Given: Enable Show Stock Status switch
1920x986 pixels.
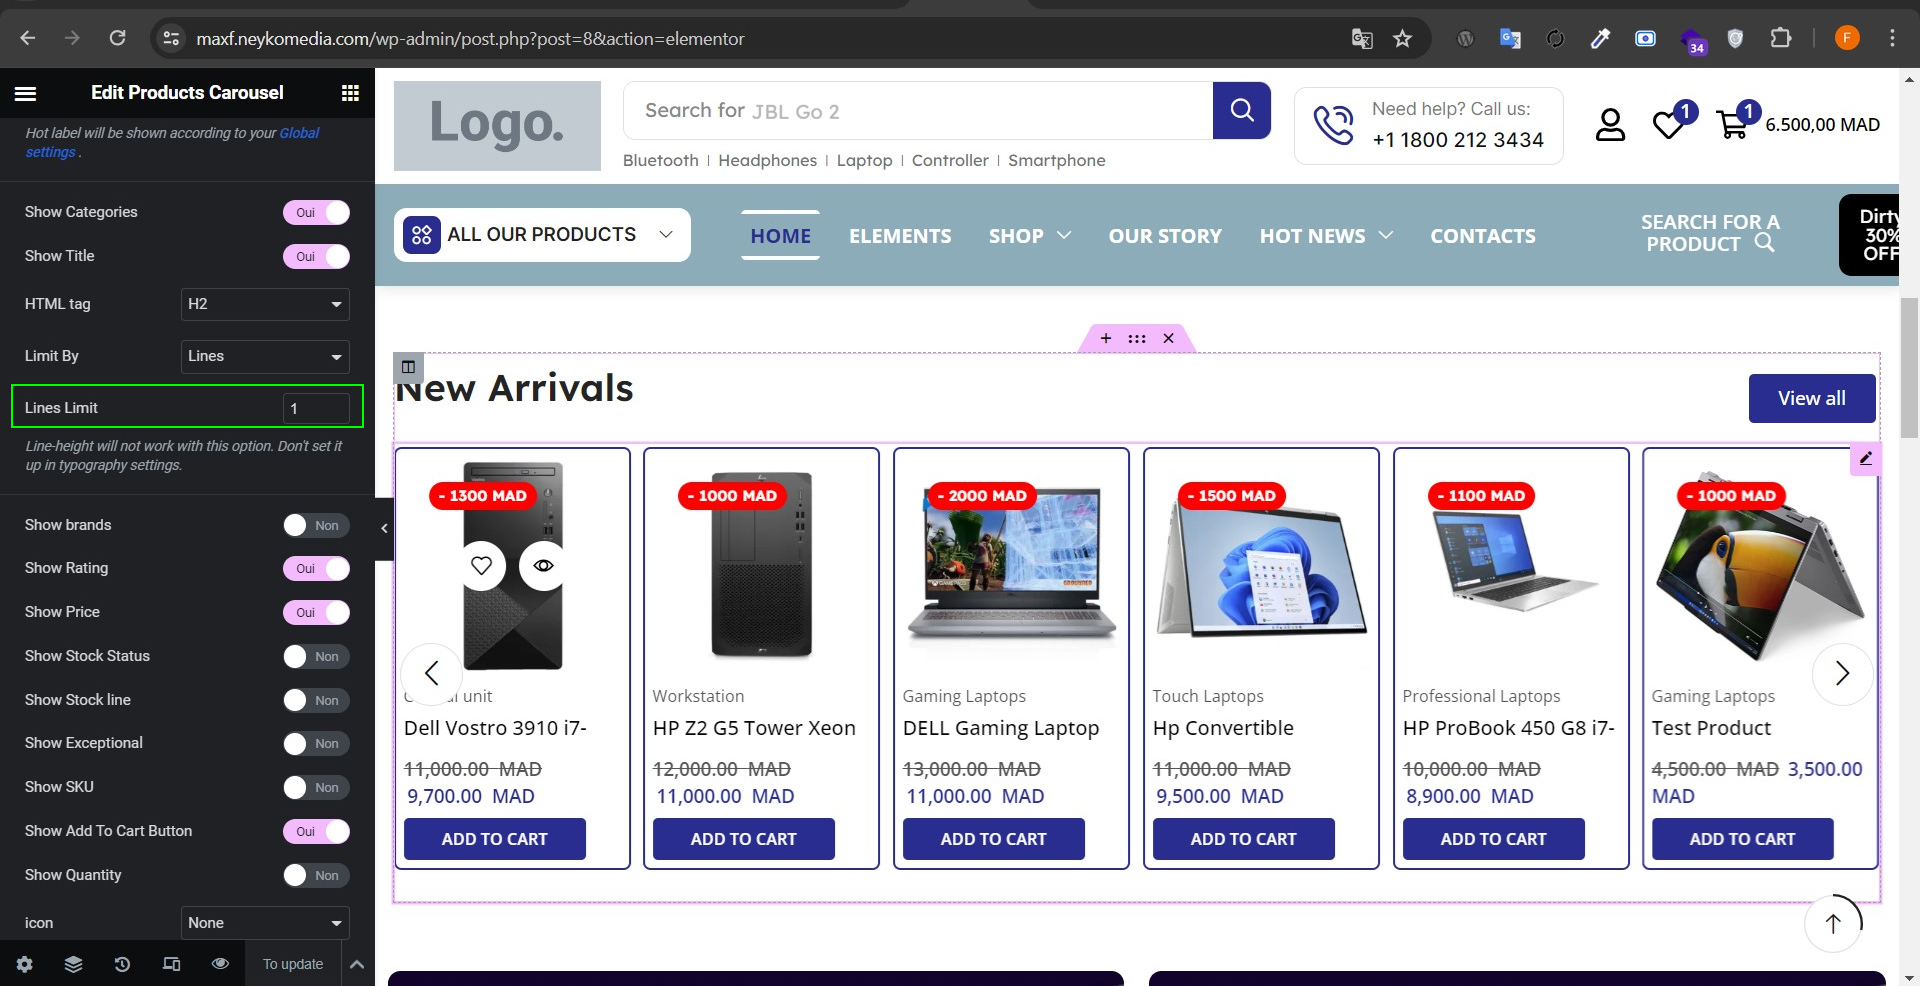Looking at the screenshot, I should pos(316,657).
